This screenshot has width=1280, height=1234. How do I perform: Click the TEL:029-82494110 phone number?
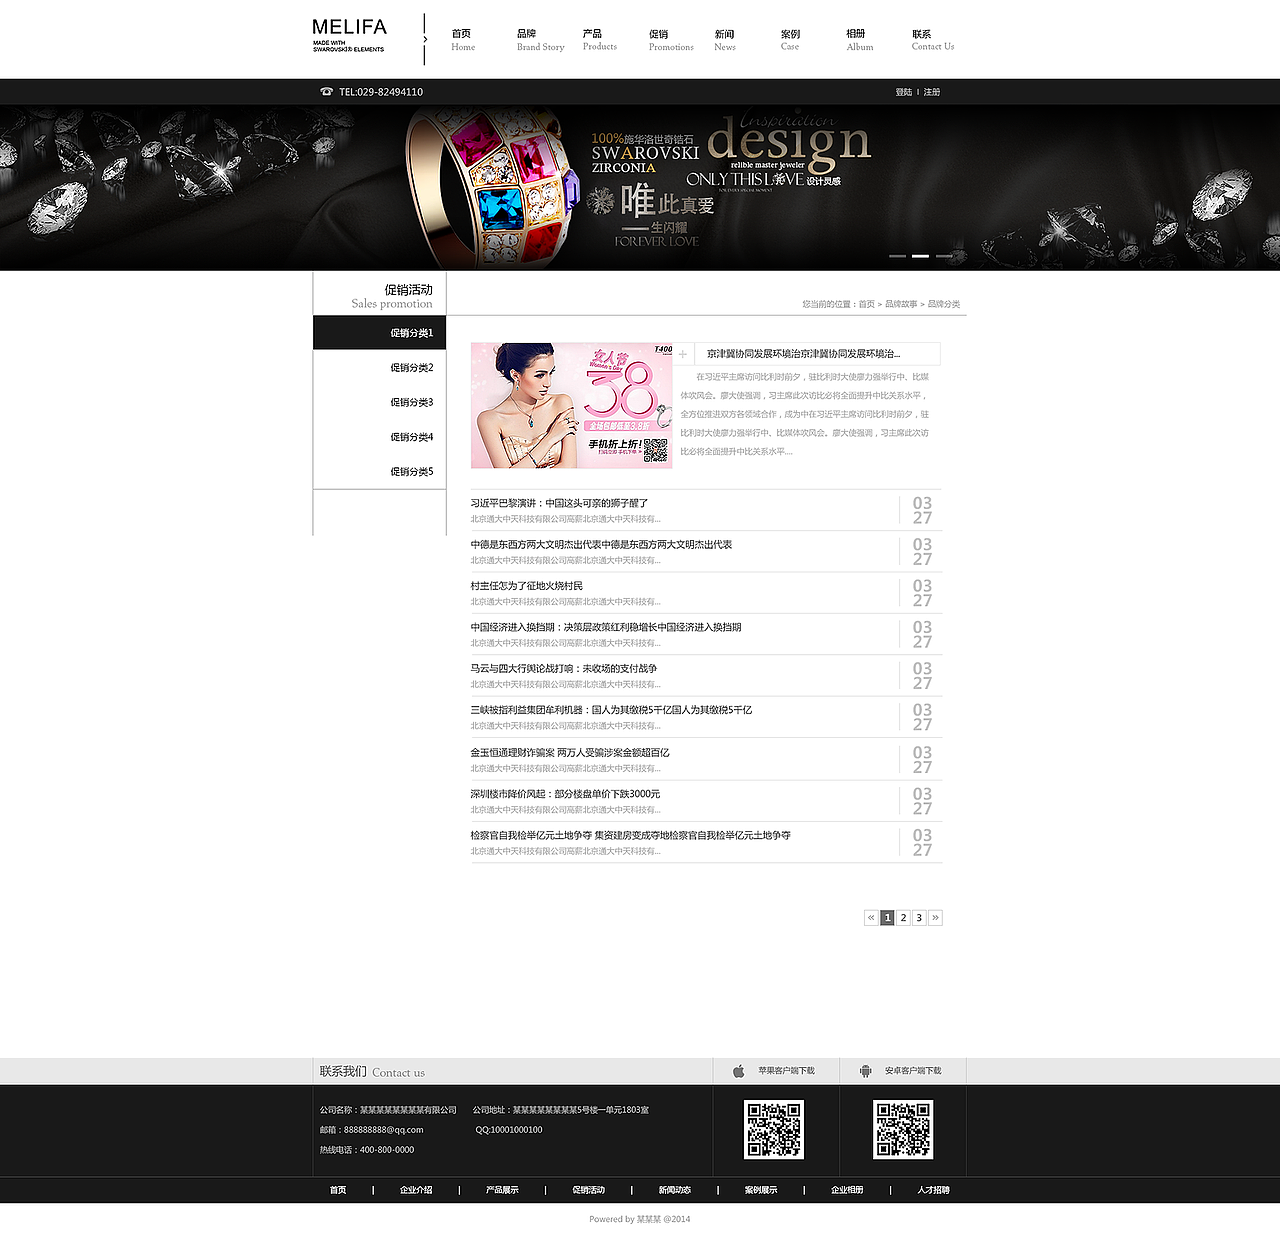point(381,92)
